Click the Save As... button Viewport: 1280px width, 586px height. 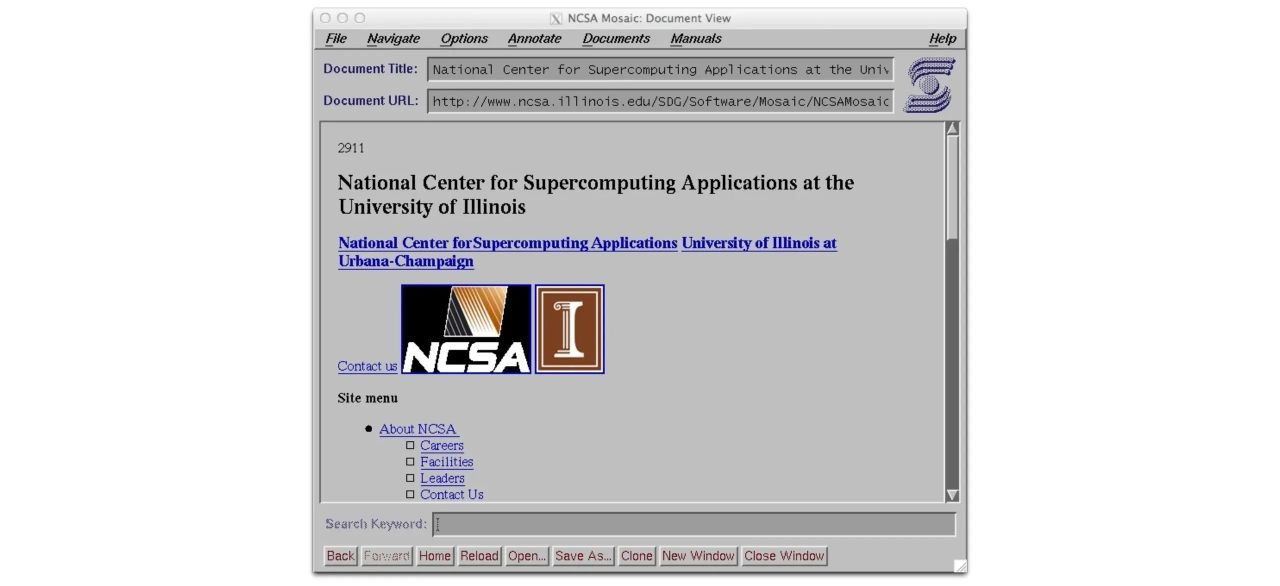point(583,556)
